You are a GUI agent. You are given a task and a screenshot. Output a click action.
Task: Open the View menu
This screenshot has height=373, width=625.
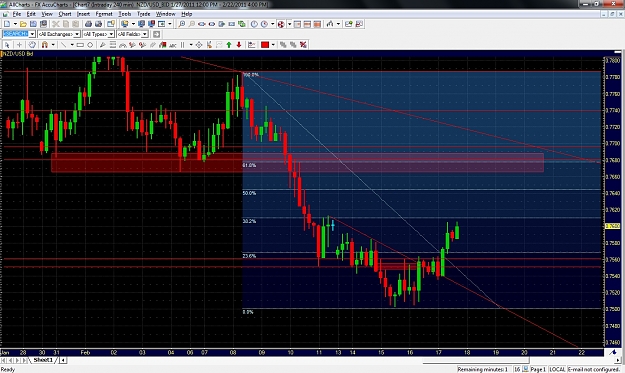point(47,14)
